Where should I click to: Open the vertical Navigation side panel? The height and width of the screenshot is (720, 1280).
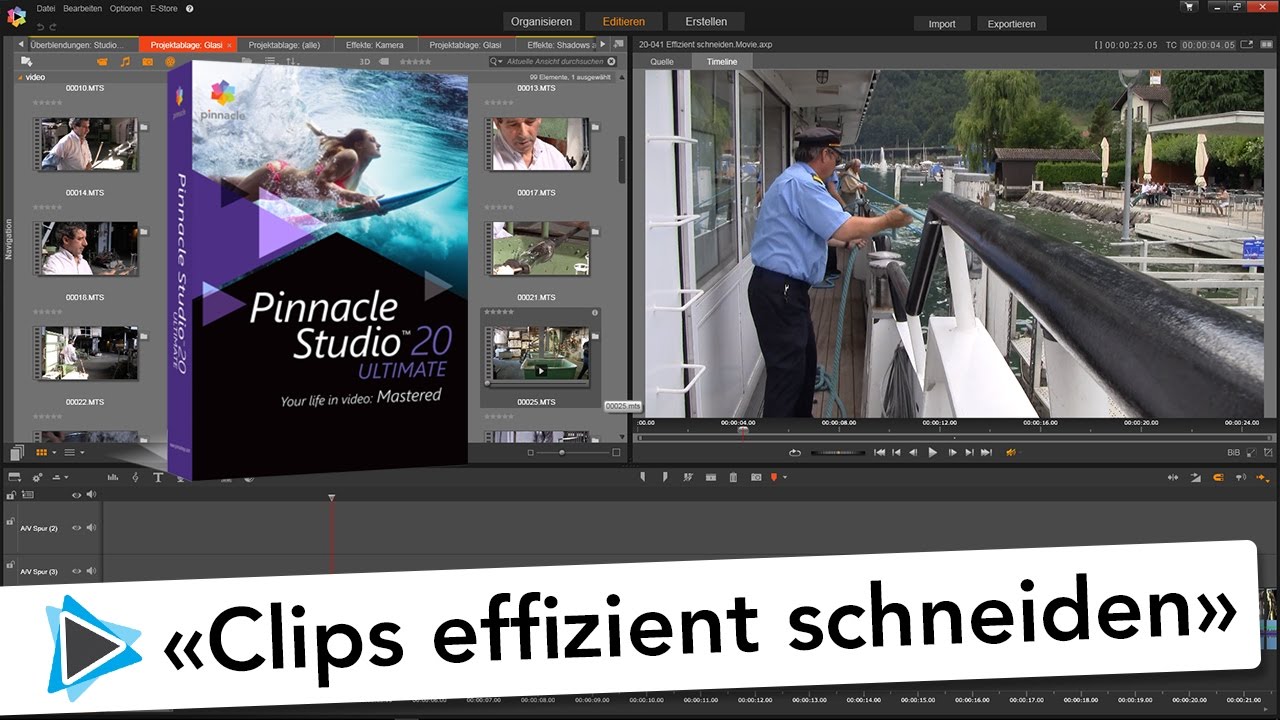tap(8, 240)
